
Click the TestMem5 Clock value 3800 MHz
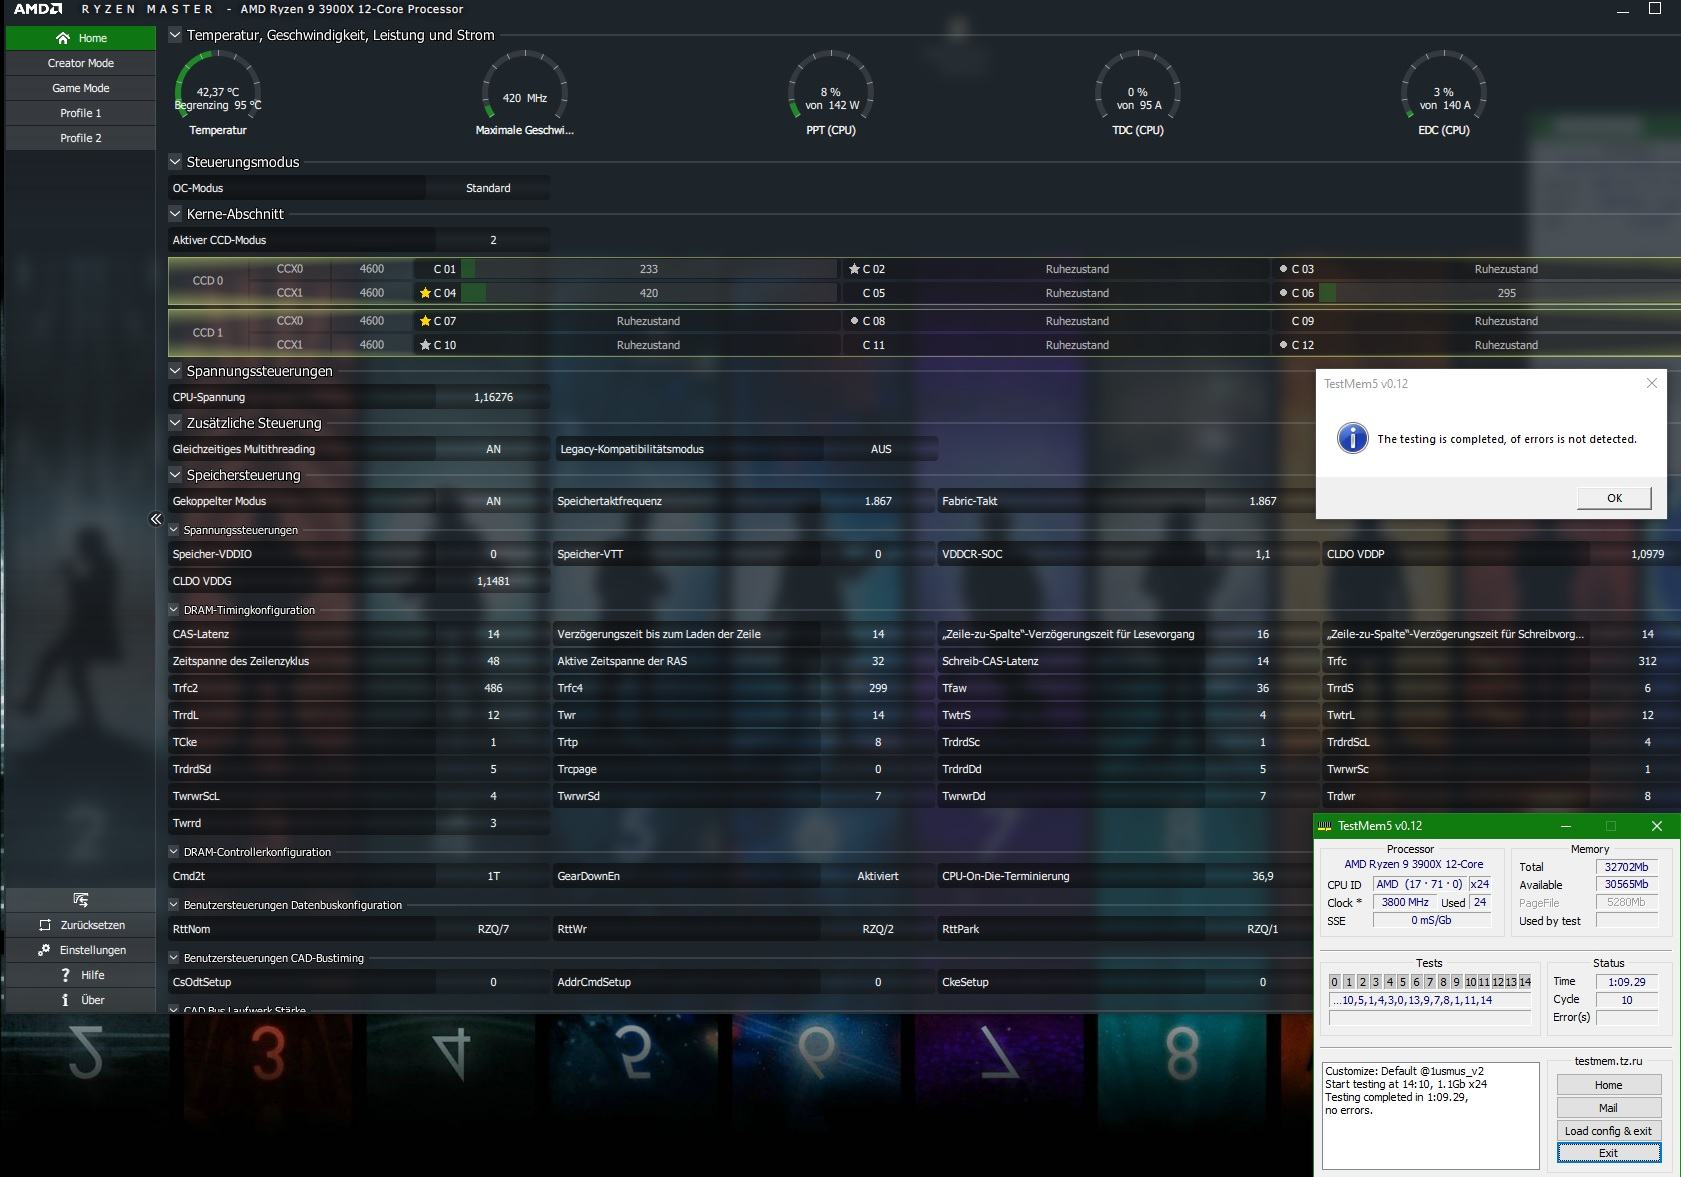click(1405, 902)
